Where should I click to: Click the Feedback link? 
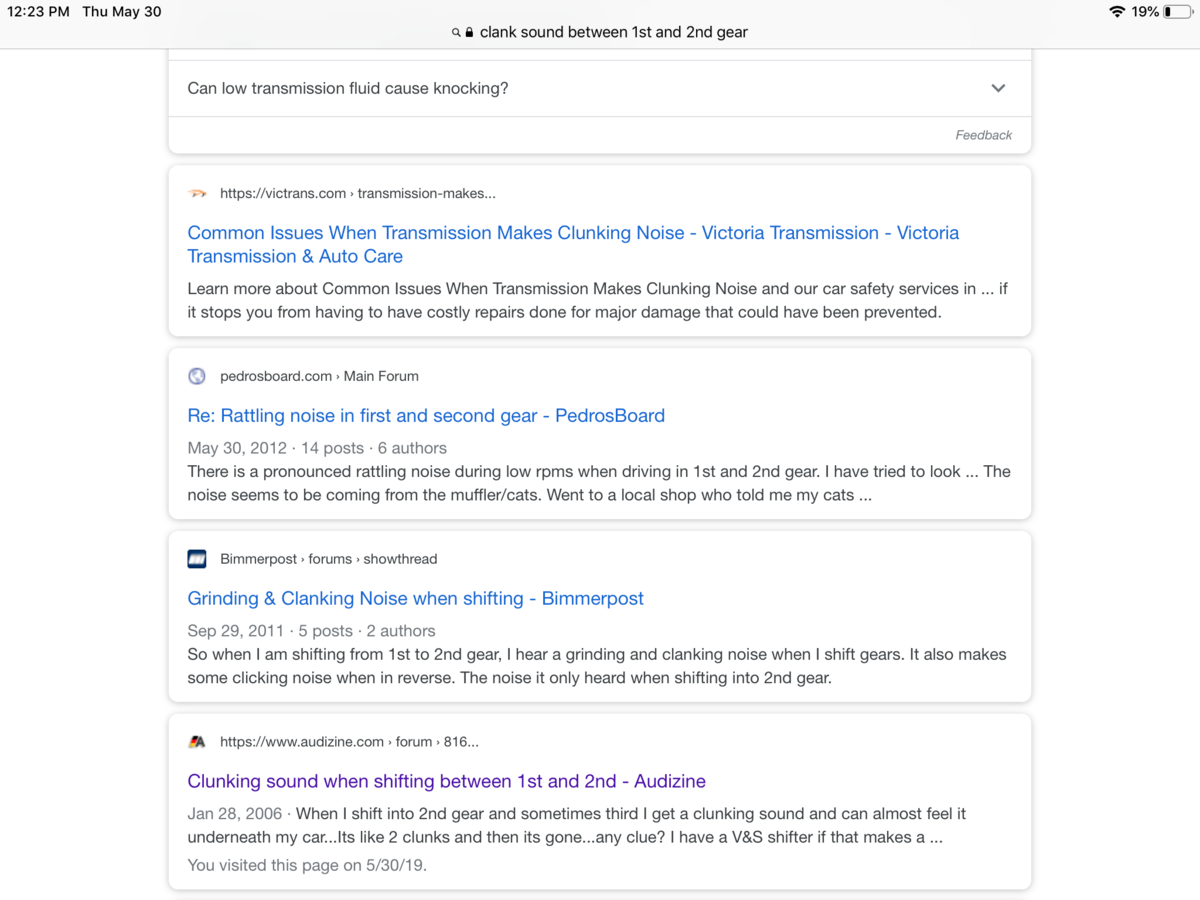[x=983, y=135]
